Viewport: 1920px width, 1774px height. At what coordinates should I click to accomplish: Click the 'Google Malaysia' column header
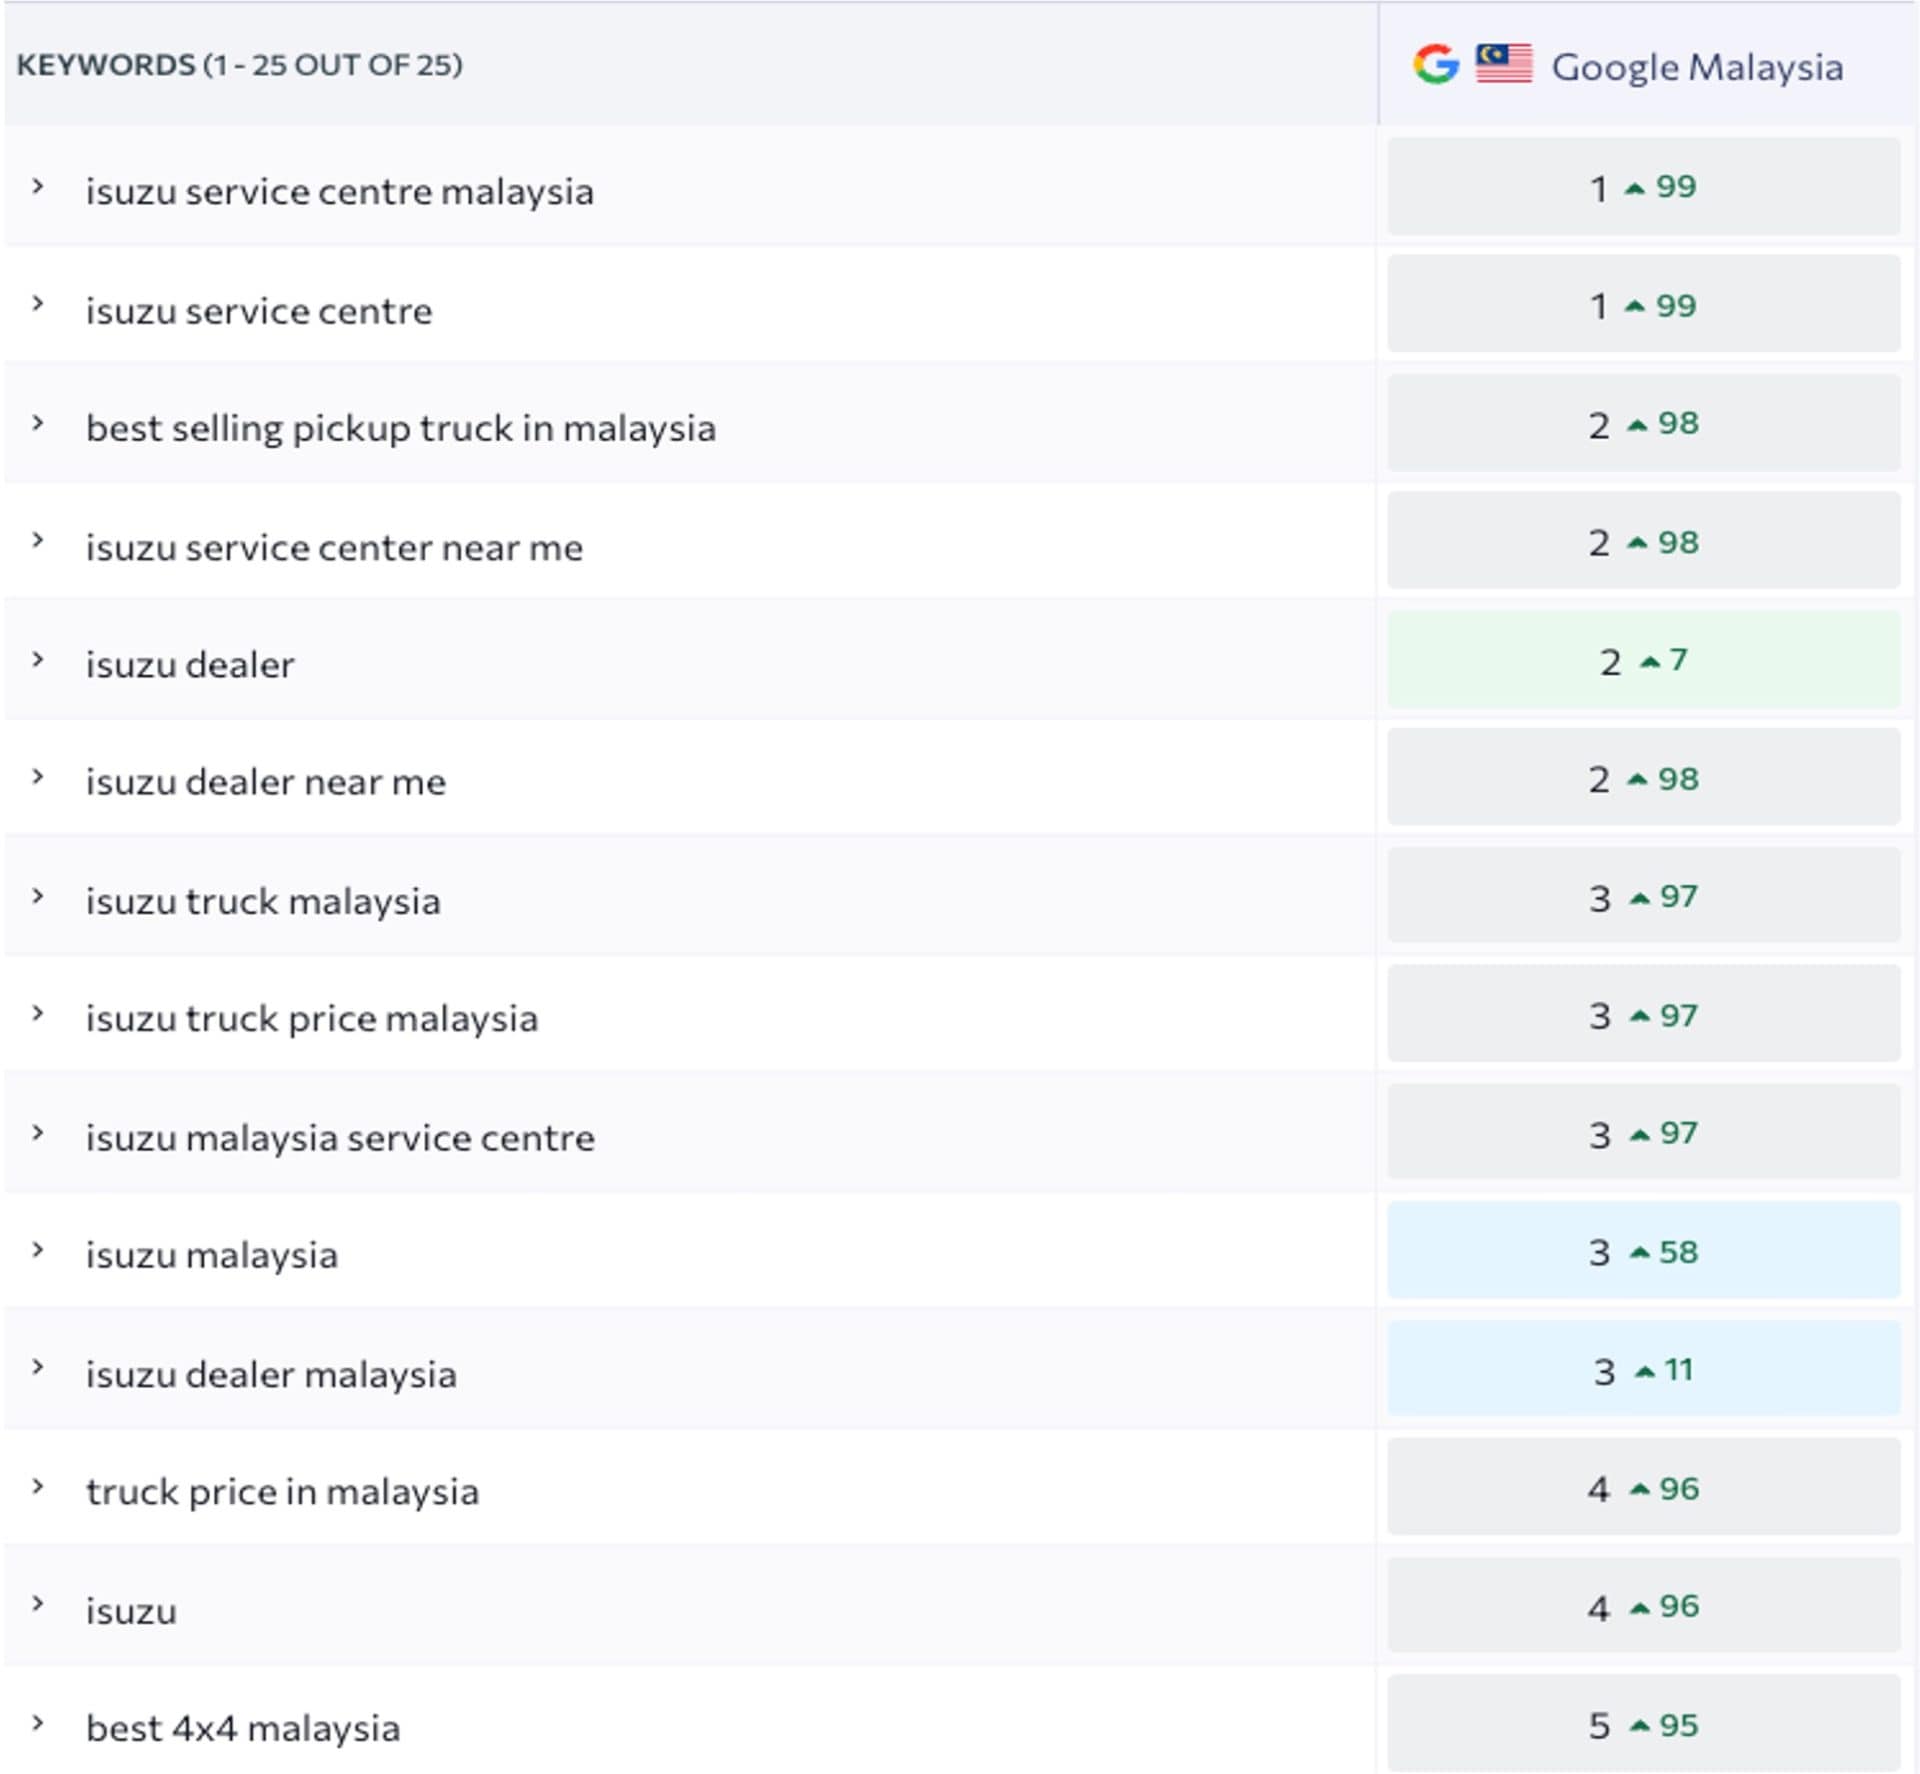tap(1696, 67)
